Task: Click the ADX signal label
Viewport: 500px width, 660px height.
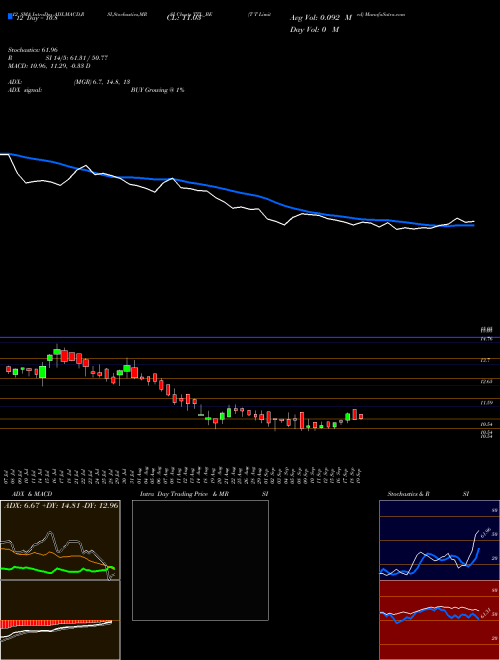Action: [x=25, y=90]
